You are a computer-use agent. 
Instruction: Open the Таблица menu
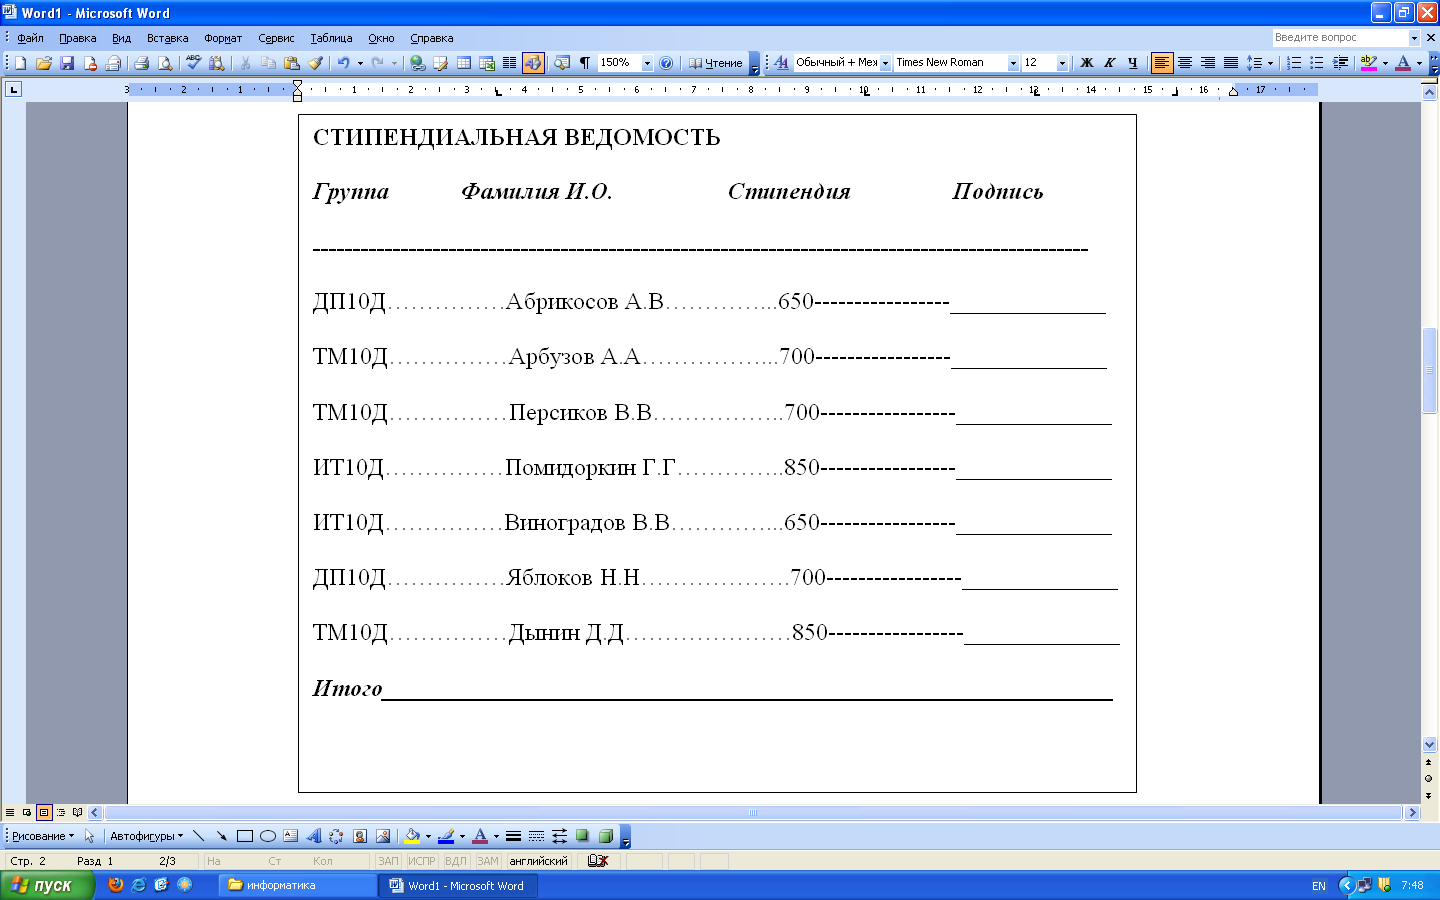point(331,38)
